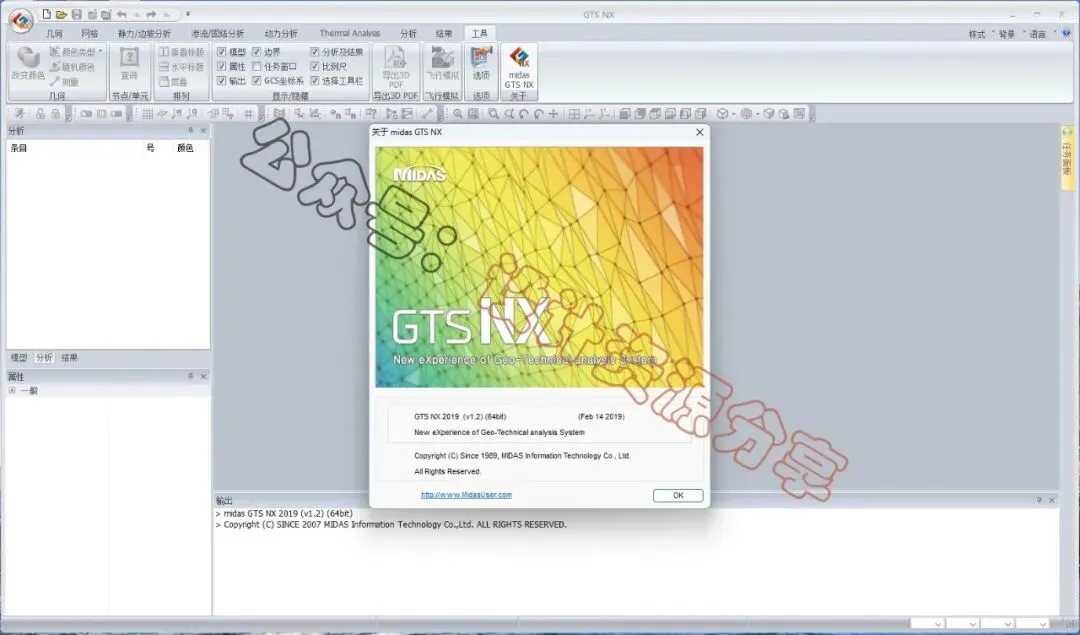1080x635 pixels.
Task: Uncheck the 模型 show/hide checkbox
Action: tap(222, 52)
